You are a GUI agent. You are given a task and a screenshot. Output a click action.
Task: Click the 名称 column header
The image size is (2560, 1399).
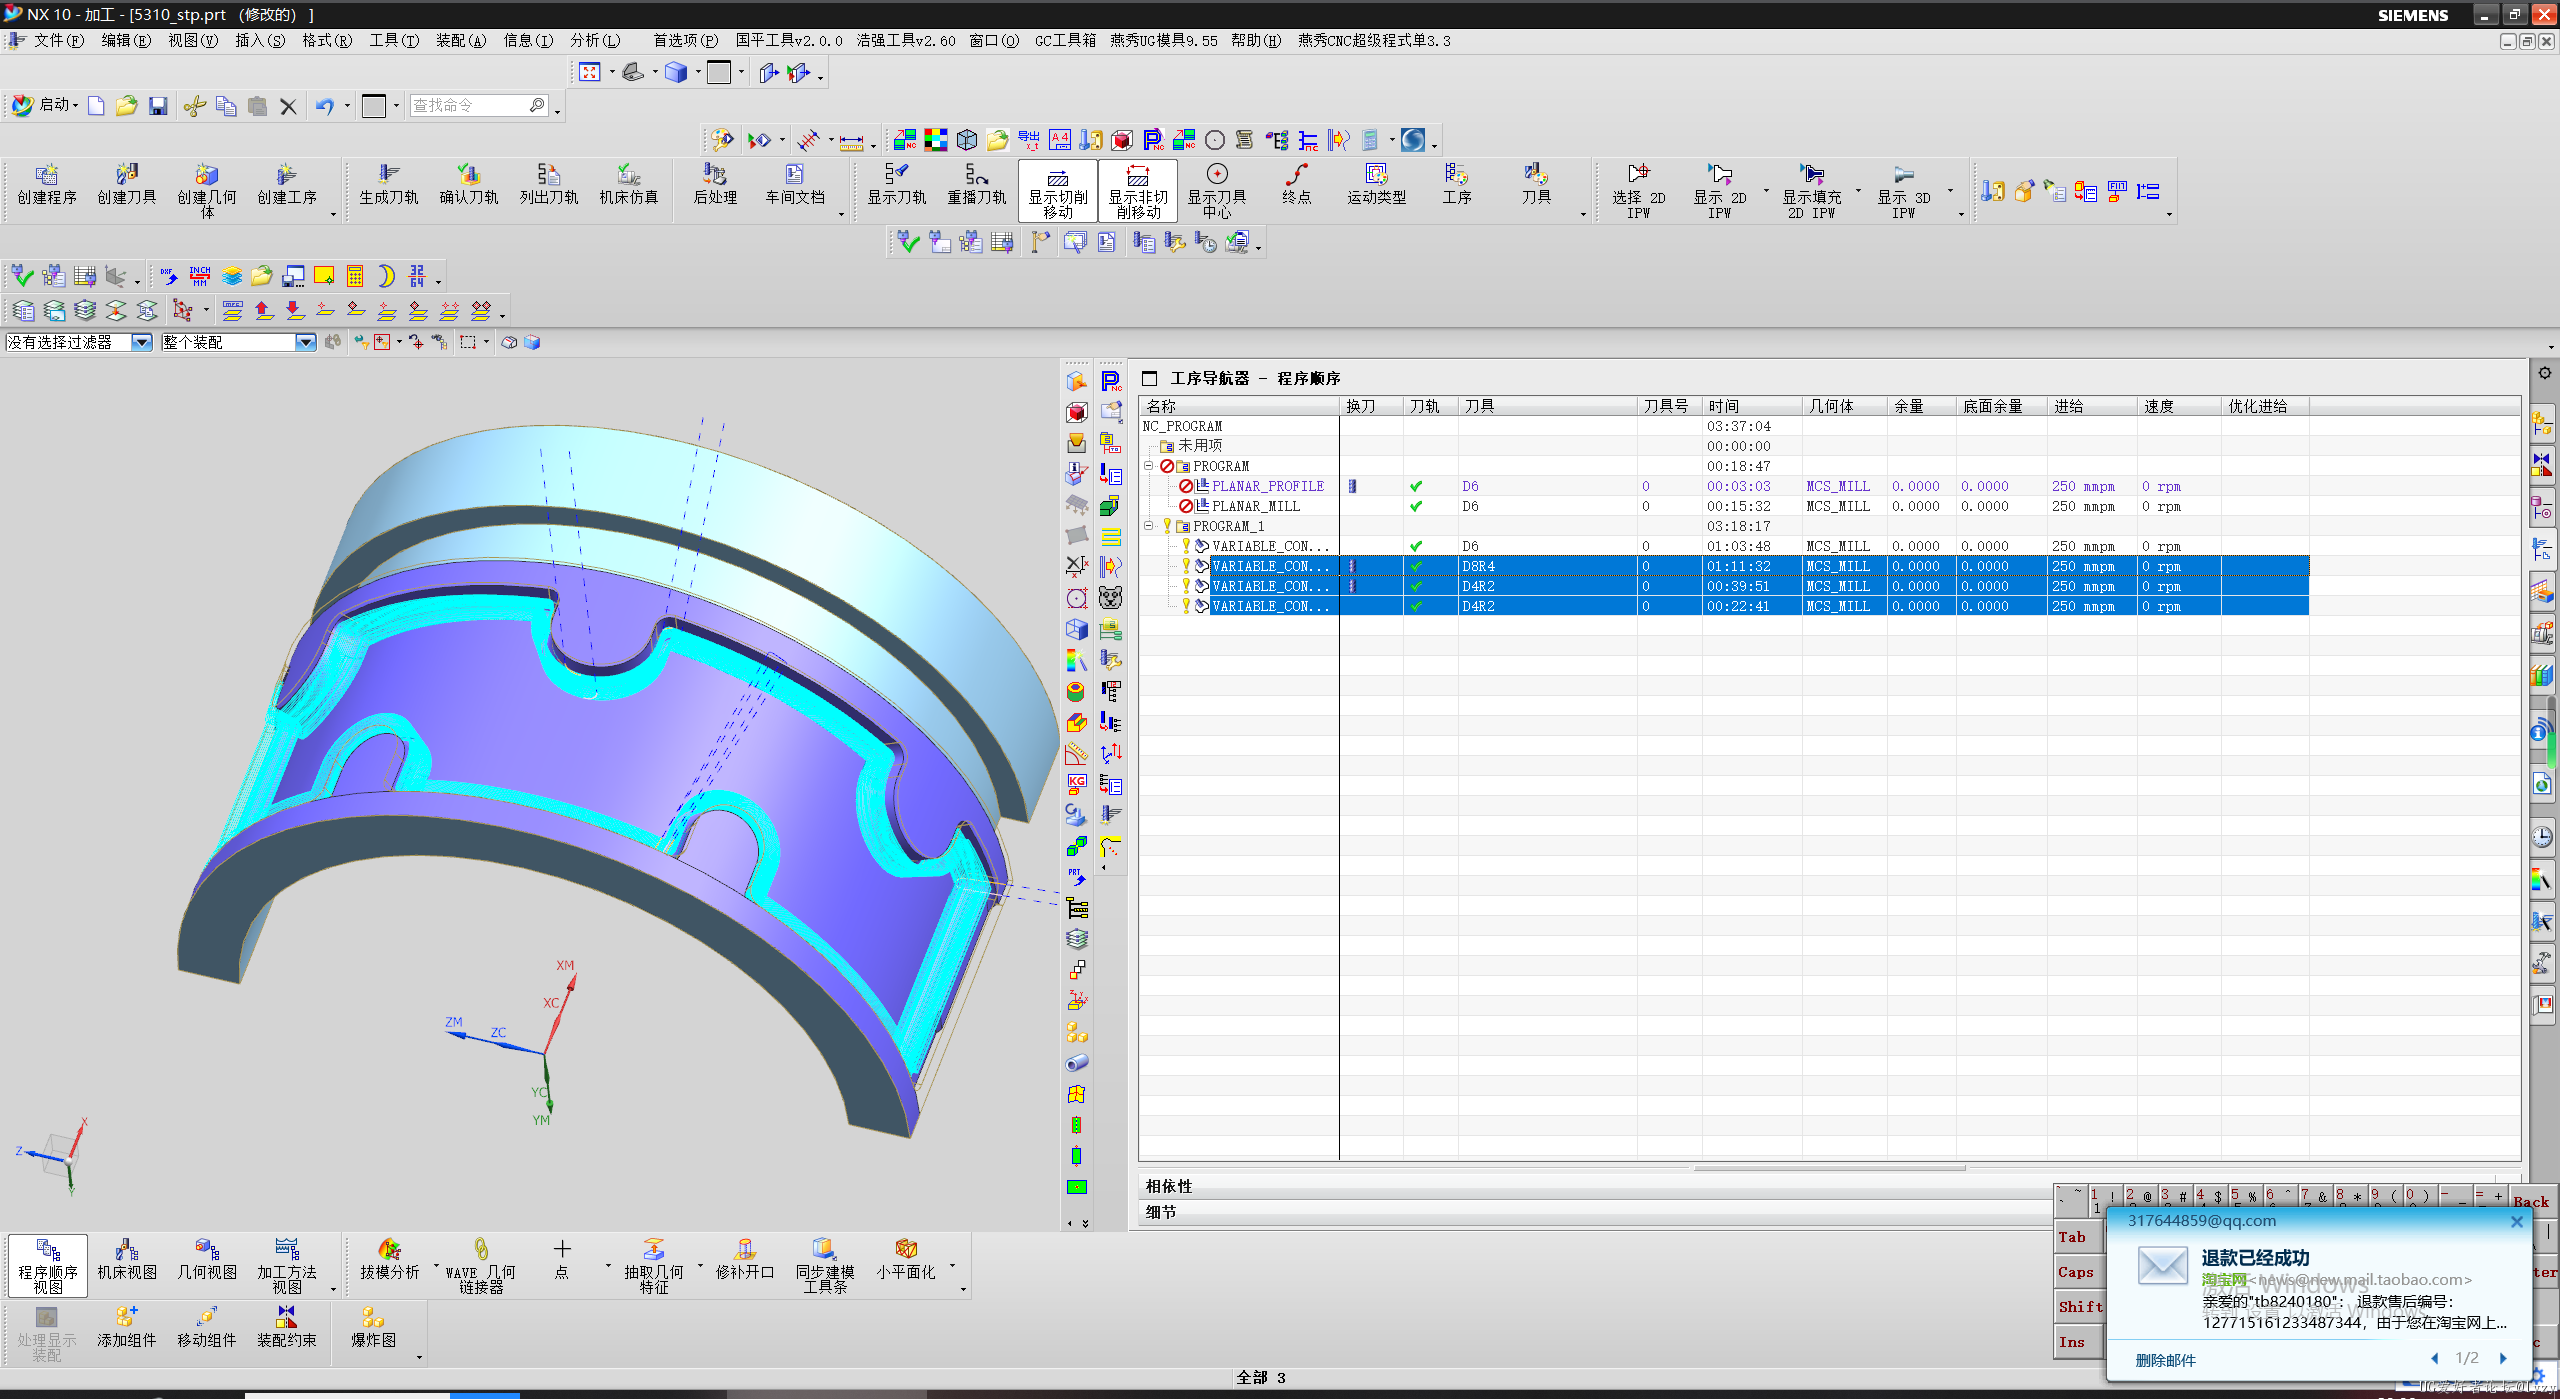point(1239,406)
